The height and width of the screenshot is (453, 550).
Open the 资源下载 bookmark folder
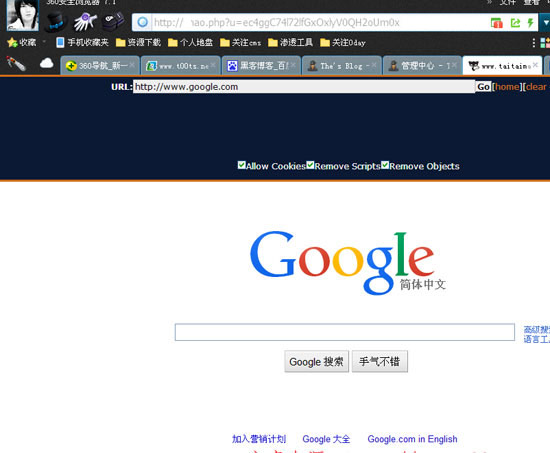pyautogui.click(x=139, y=42)
